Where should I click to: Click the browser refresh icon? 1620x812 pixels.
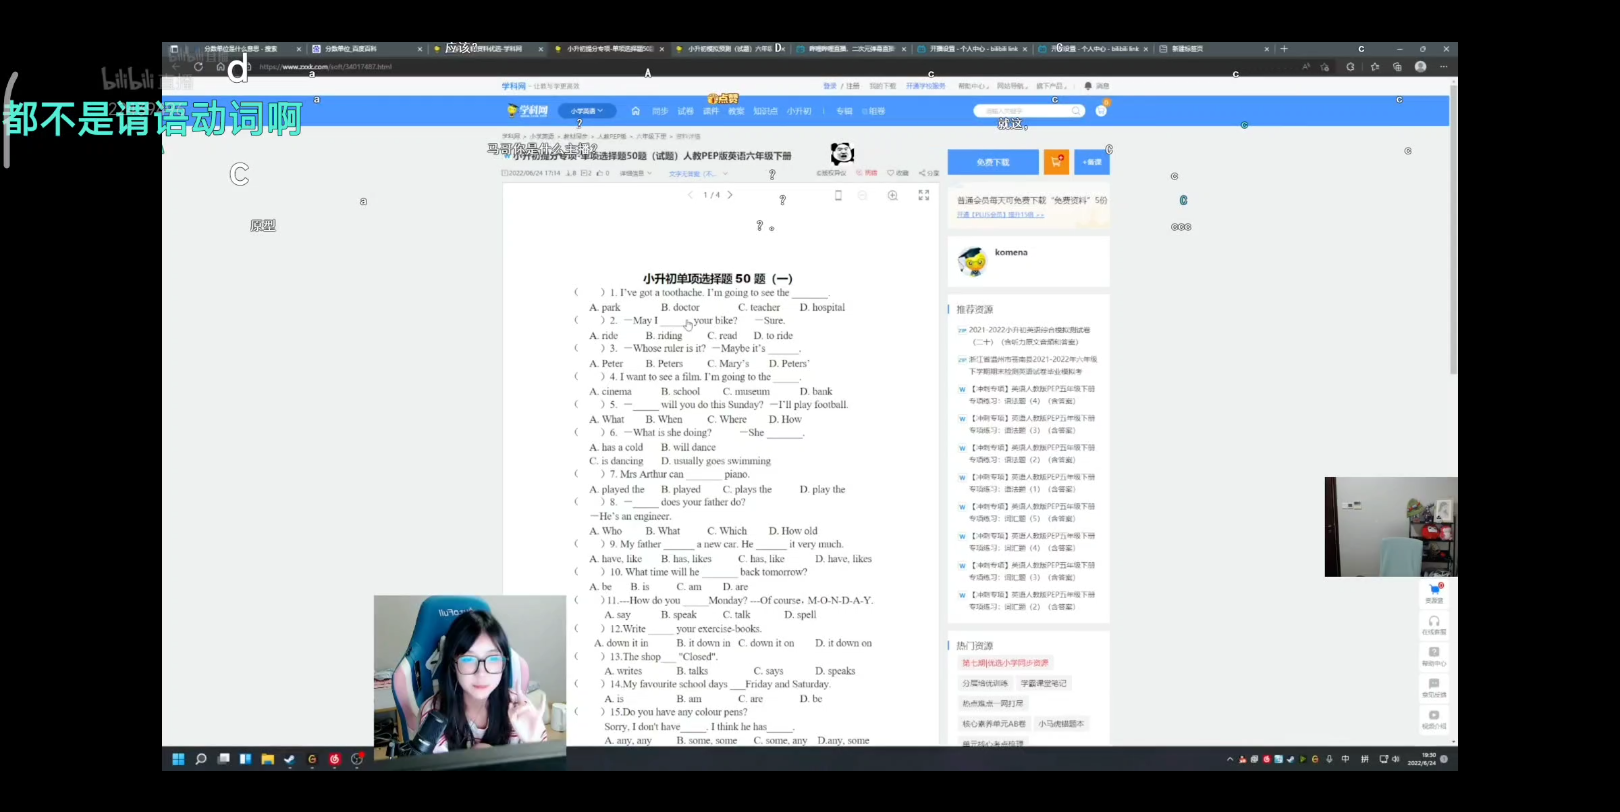tap(198, 67)
